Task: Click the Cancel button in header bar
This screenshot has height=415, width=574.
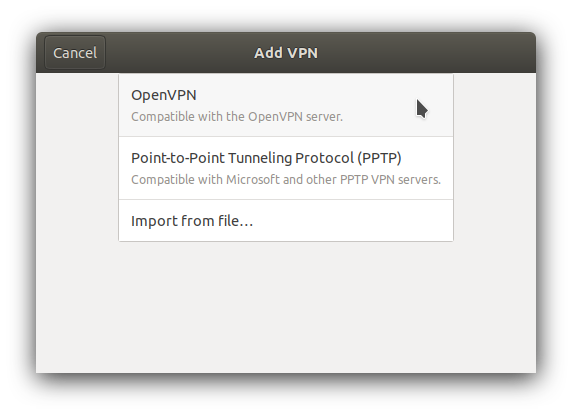Action: coord(75,53)
